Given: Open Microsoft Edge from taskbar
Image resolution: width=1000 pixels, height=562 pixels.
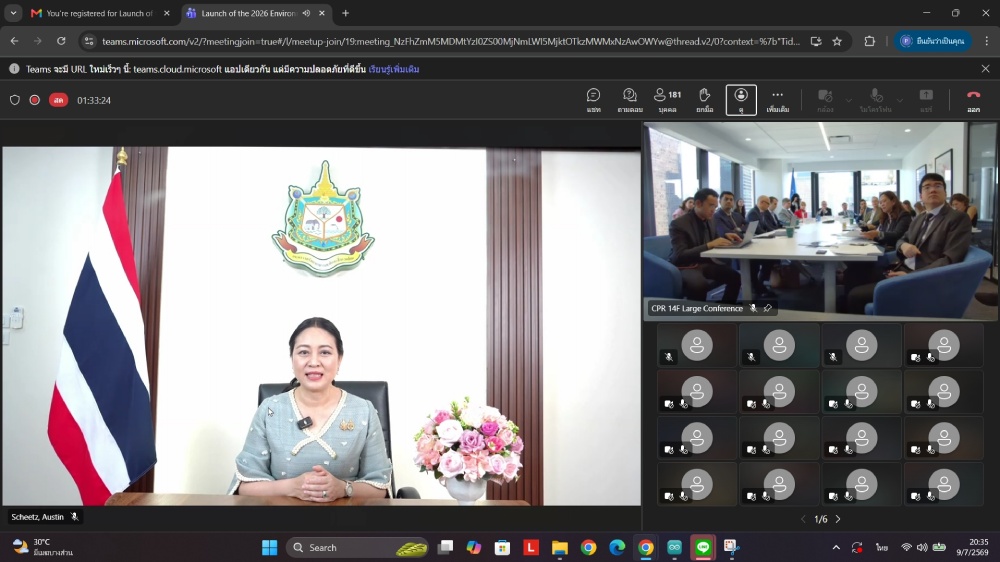Looking at the screenshot, I should point(617,547).
